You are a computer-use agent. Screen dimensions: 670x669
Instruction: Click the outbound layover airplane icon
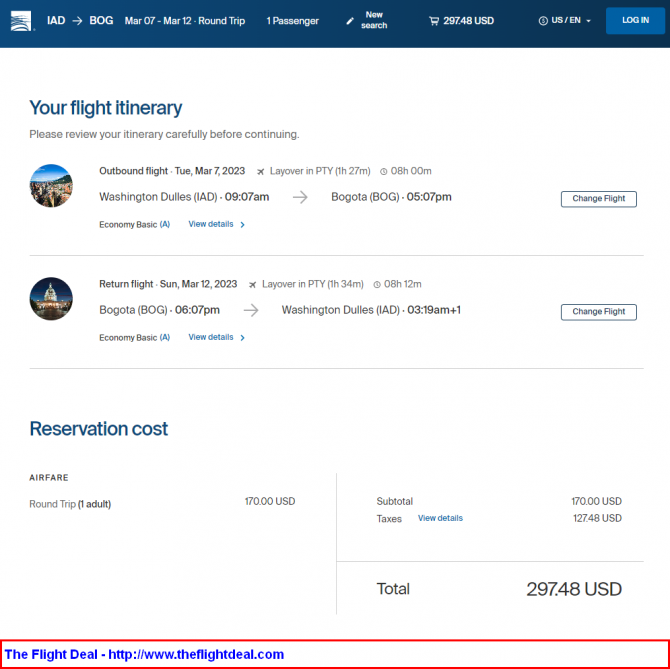pyautogui.click(x=260, y=172)
